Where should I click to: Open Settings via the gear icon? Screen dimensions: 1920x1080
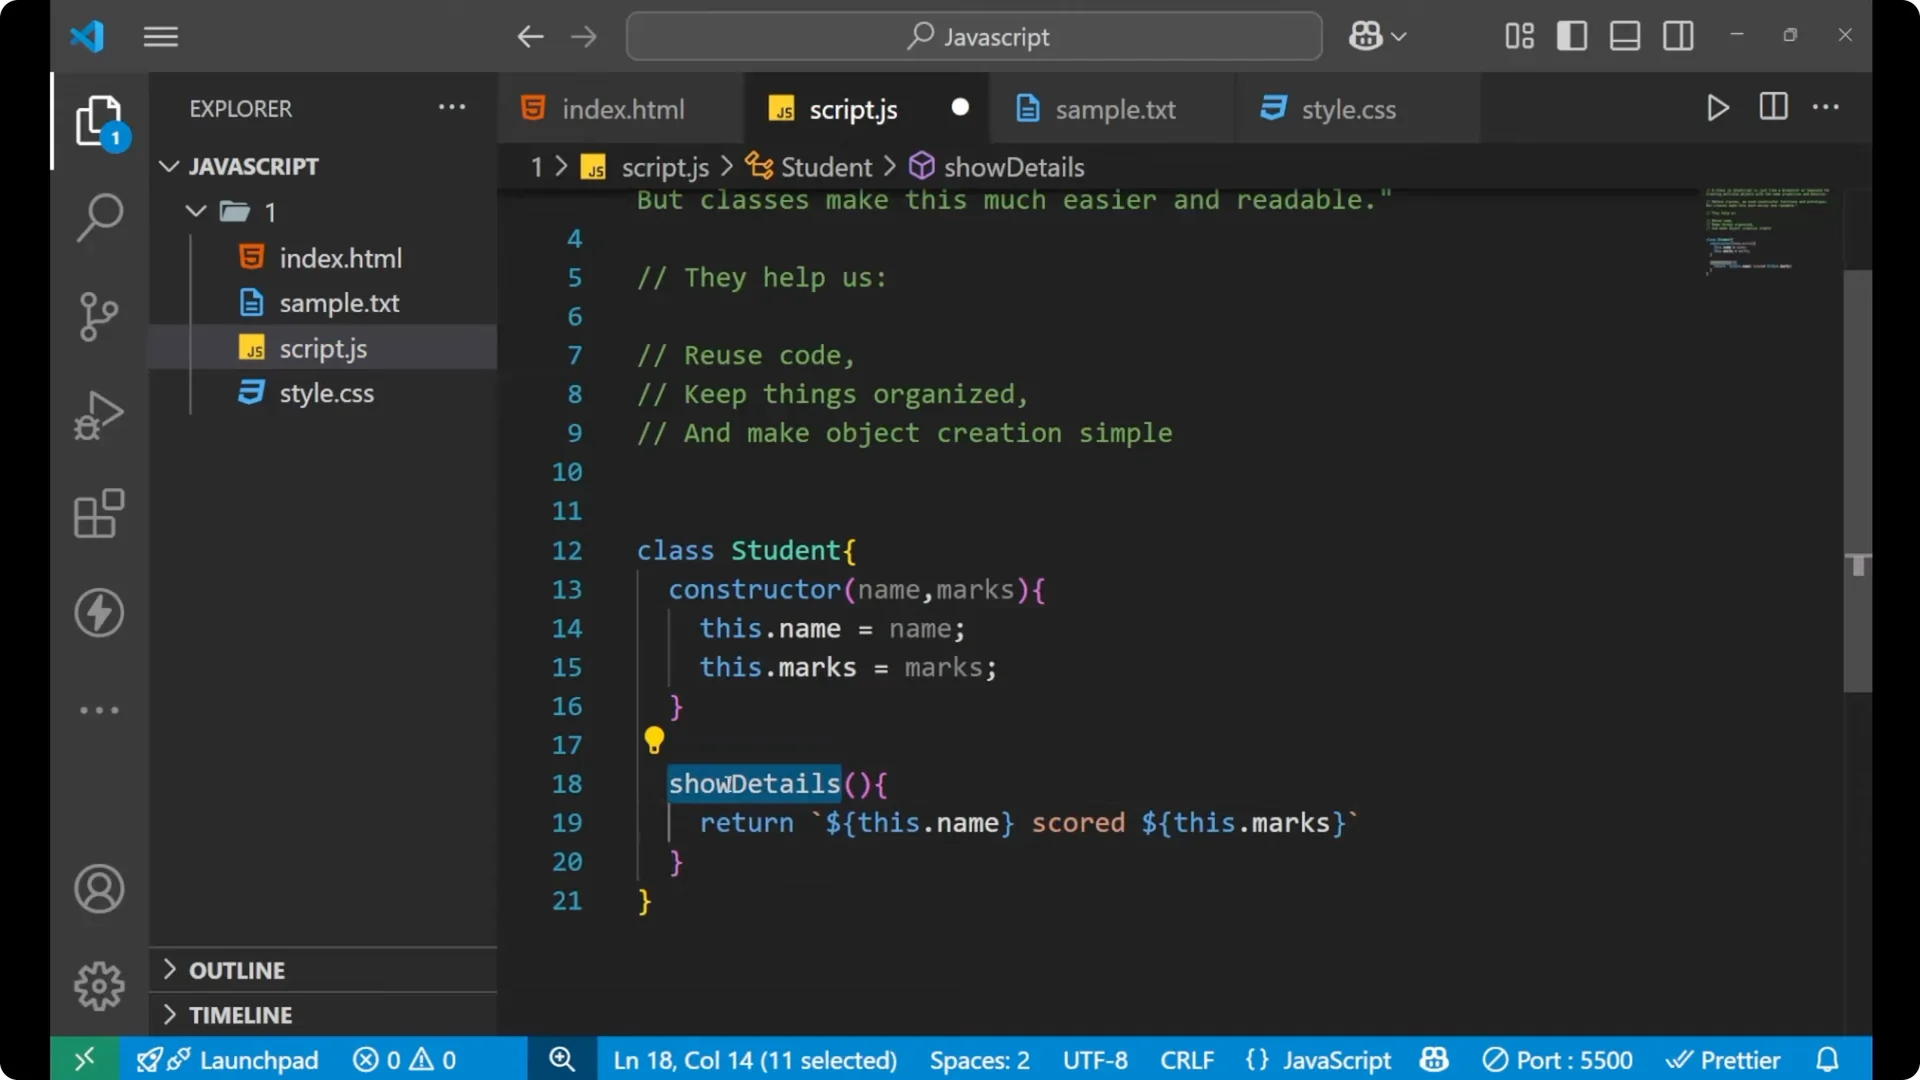pyautogui.click(x=99, y=985)
